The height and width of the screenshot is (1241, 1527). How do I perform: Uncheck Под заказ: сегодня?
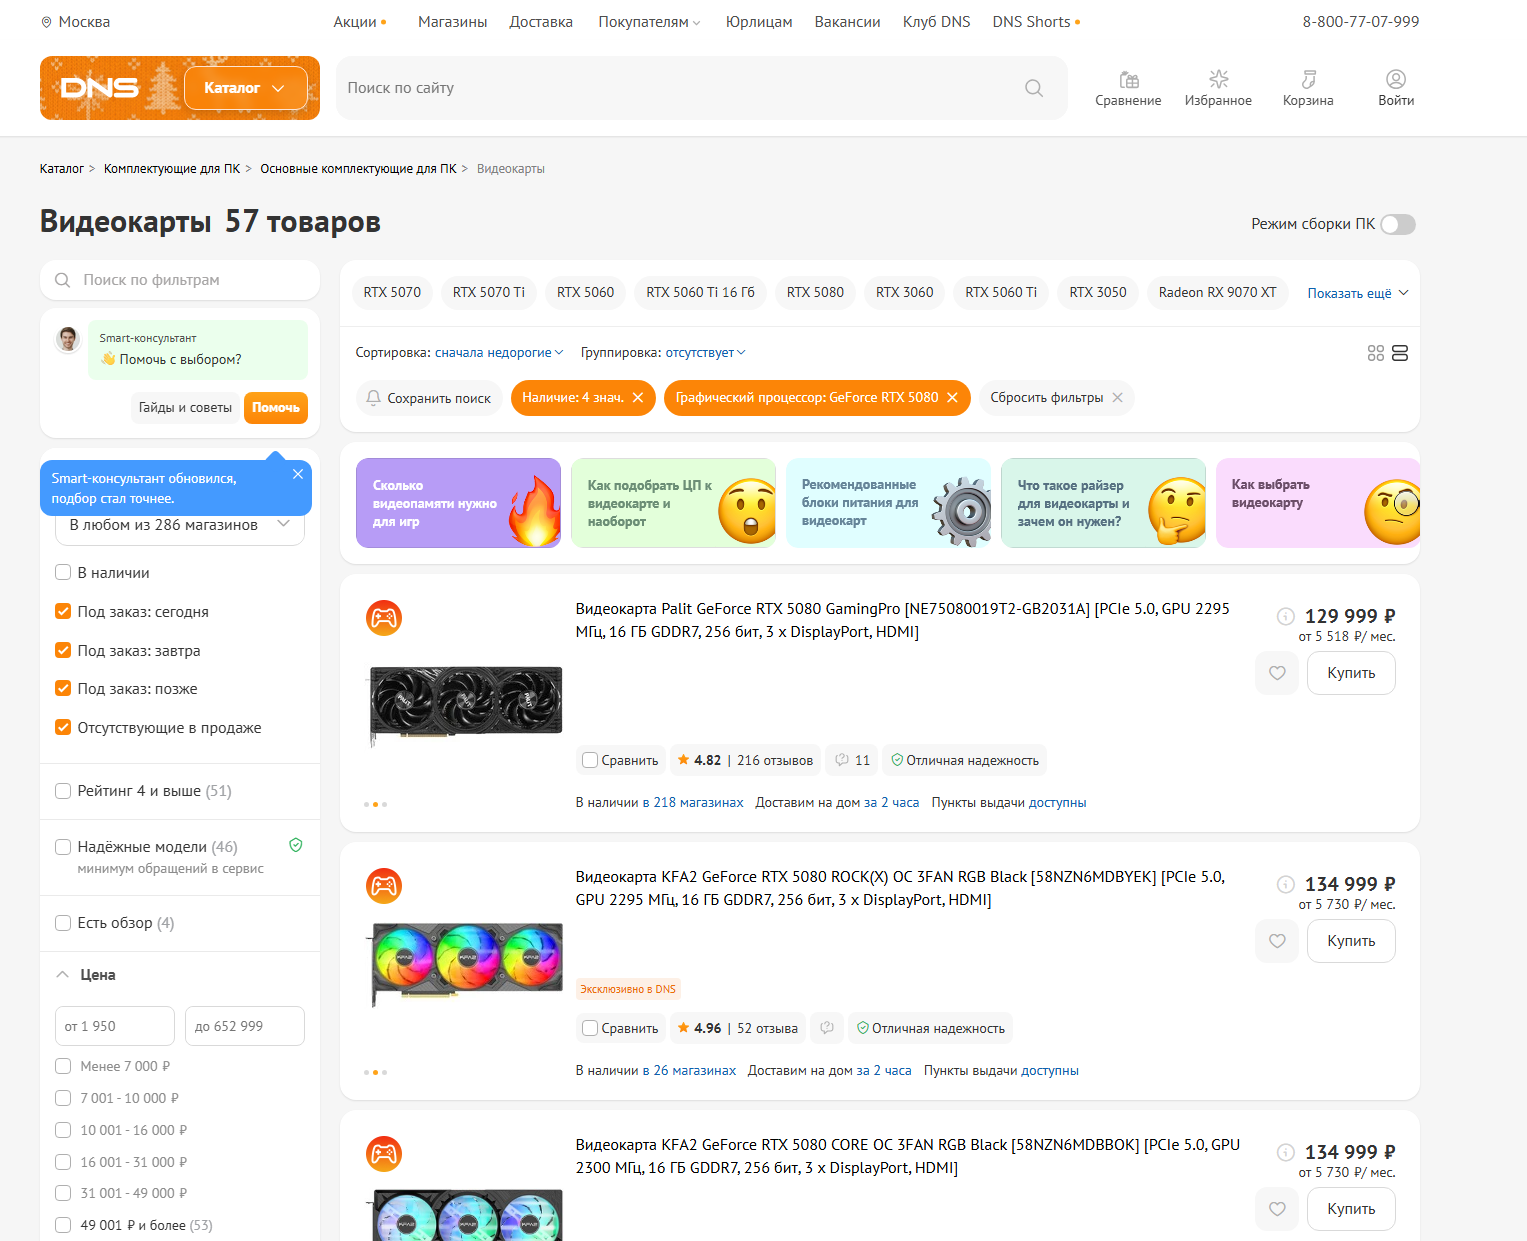pos(63,612)
